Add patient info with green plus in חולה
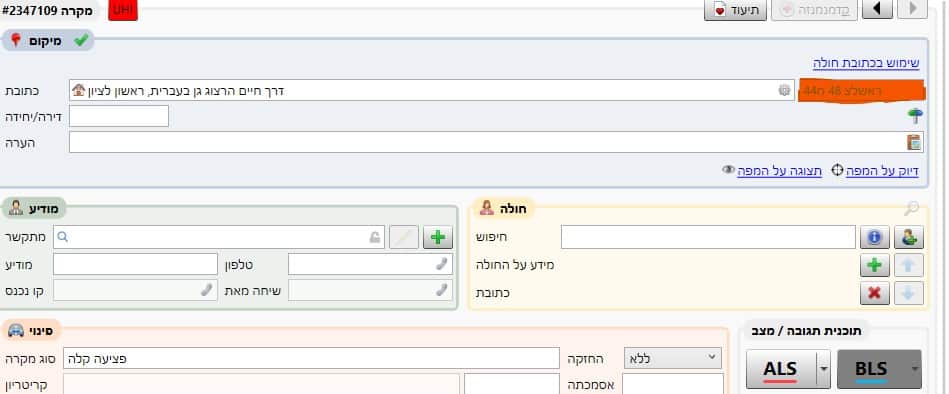Image resolution: width=949 pixels, height=394 pixels. 875,265
